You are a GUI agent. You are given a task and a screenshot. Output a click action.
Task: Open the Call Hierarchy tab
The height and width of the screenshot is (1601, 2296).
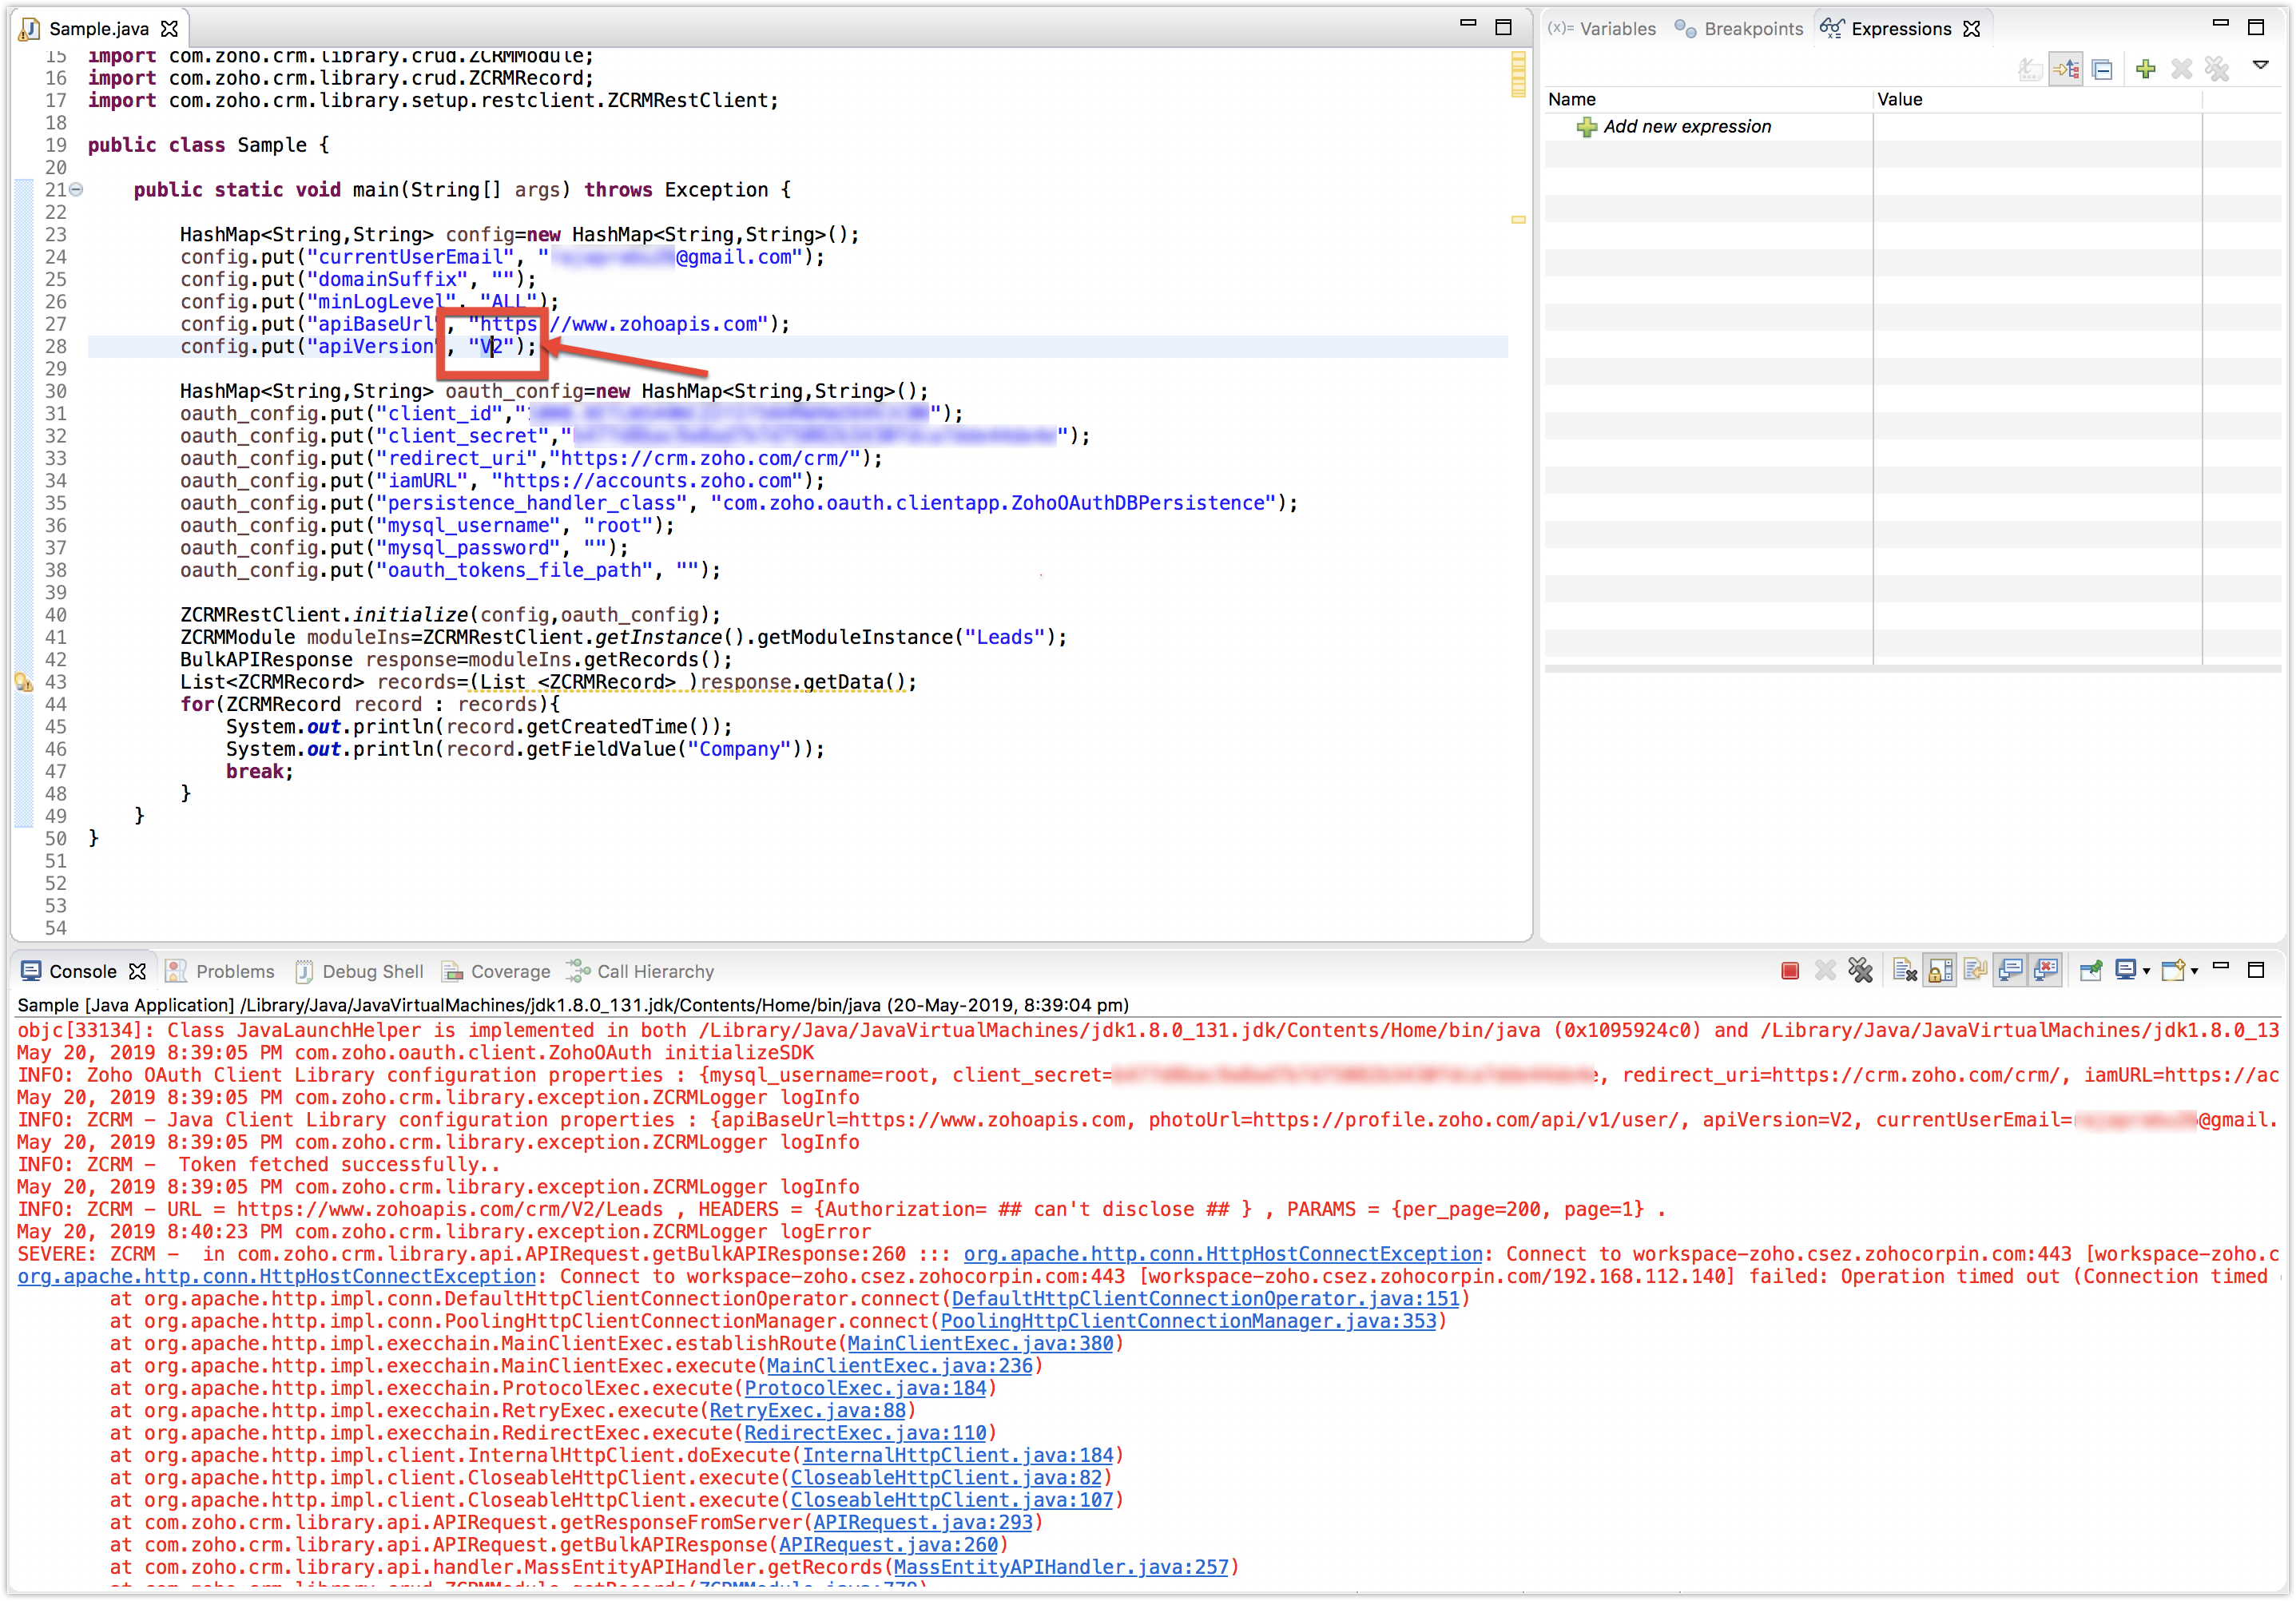(641, 971)
